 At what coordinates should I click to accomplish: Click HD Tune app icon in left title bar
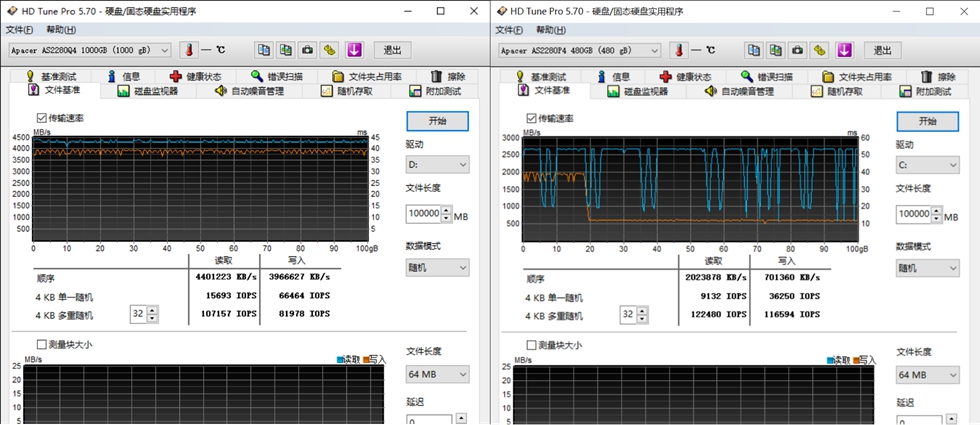[x=11, y=11]
